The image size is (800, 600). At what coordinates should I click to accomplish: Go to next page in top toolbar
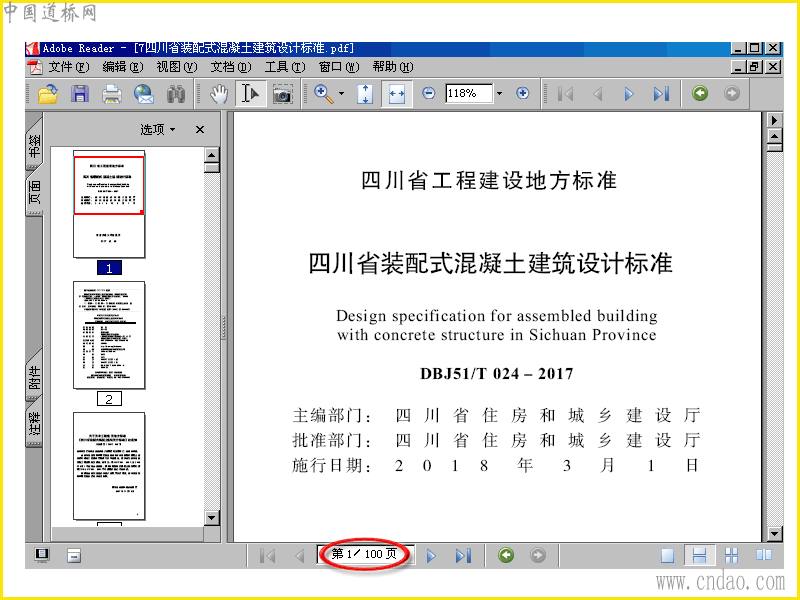pyautogui.click(x=629, y=93)
